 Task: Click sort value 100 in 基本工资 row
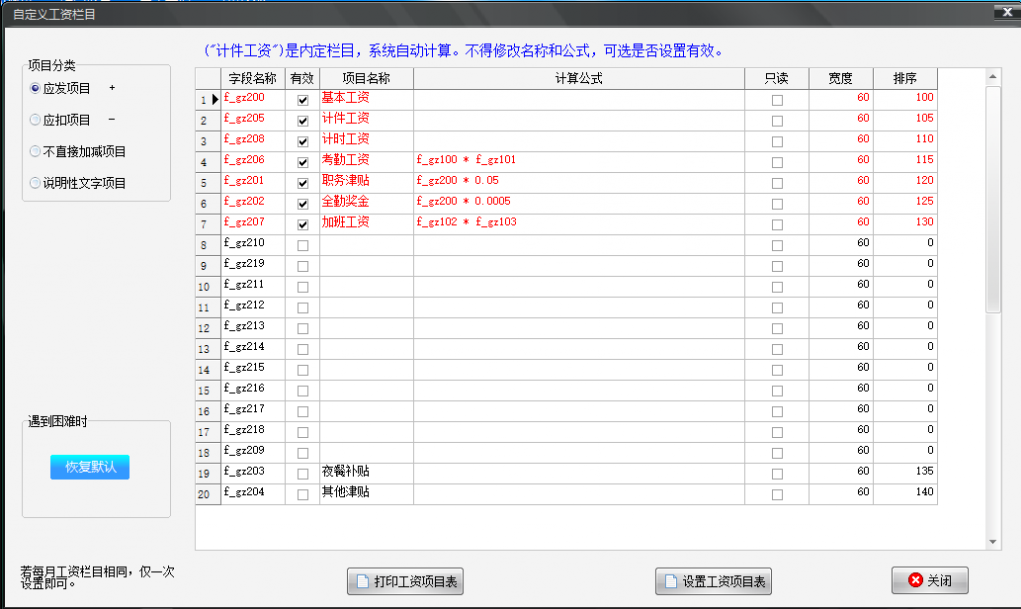click(925, 97)
